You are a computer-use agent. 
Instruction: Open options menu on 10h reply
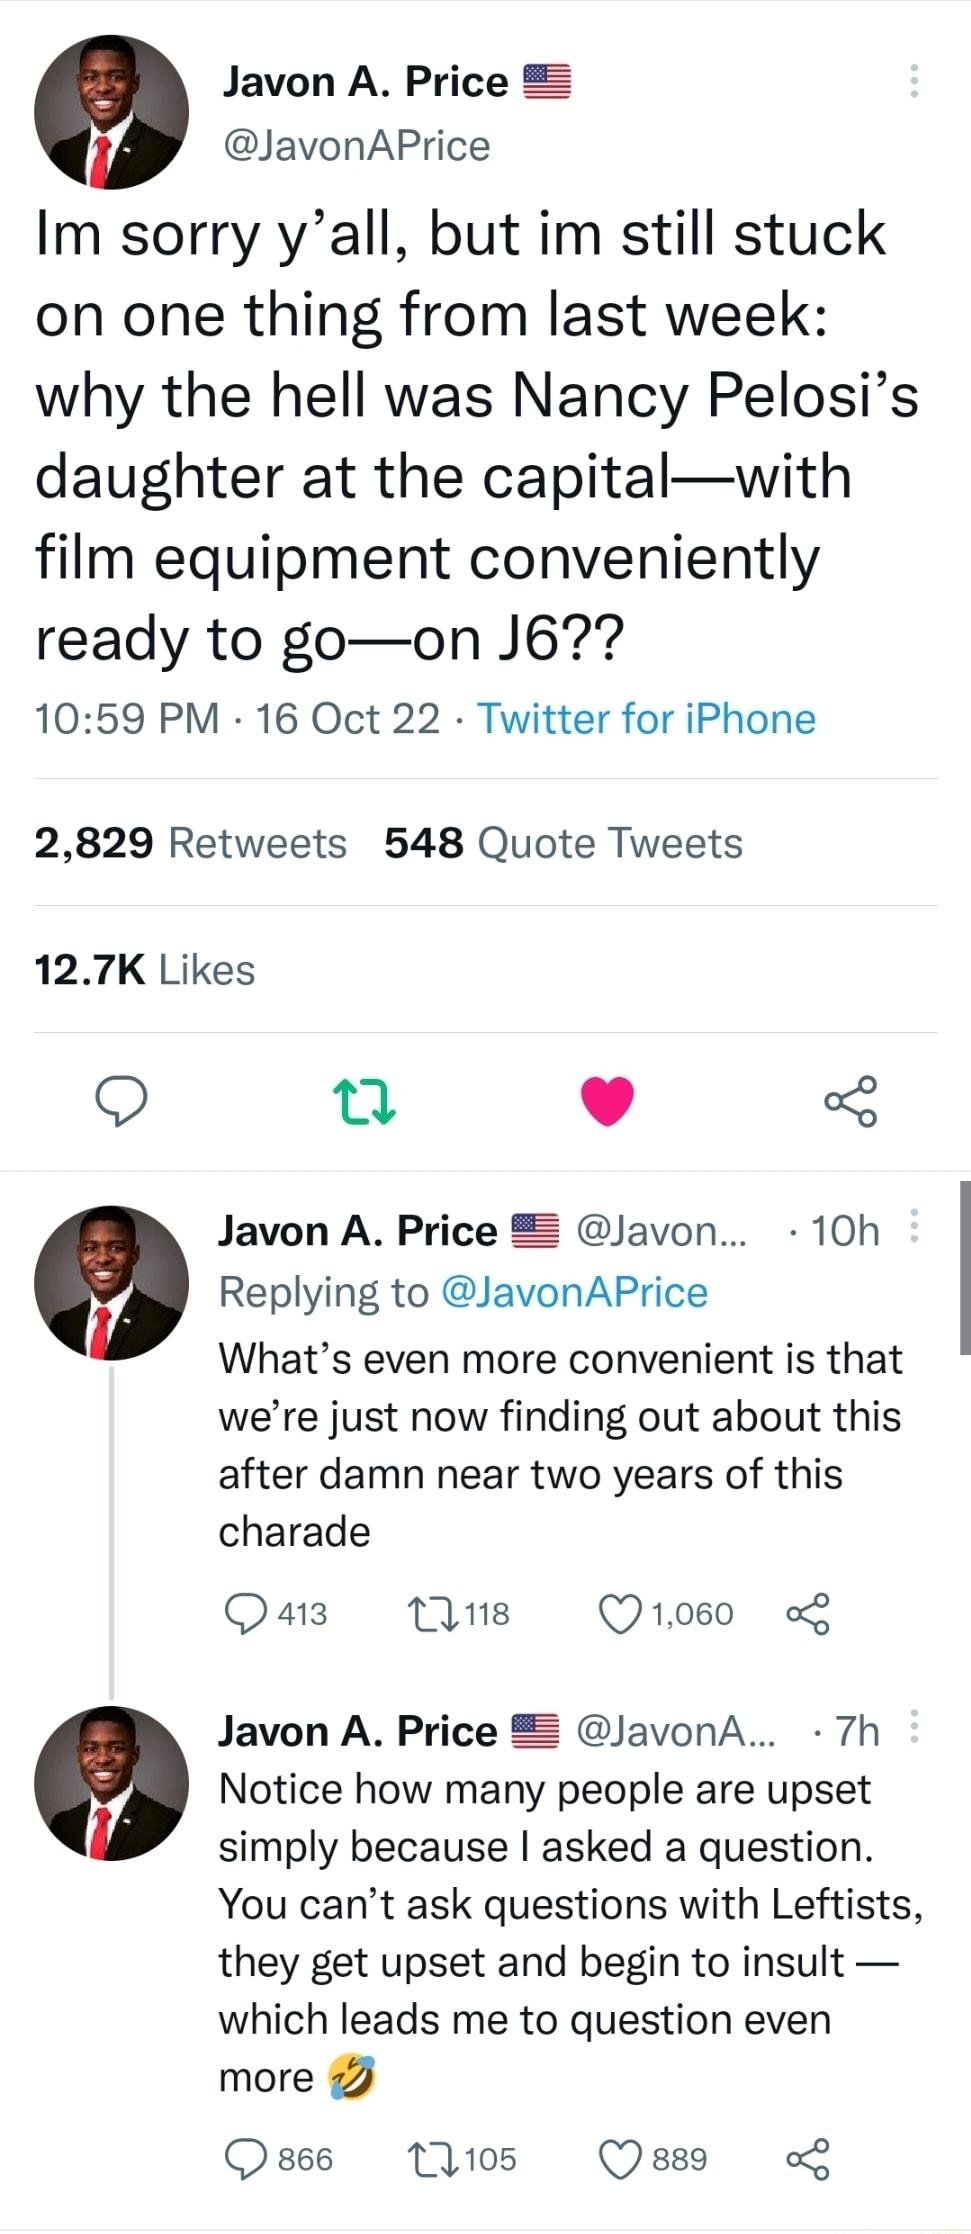coord(913,1226)
